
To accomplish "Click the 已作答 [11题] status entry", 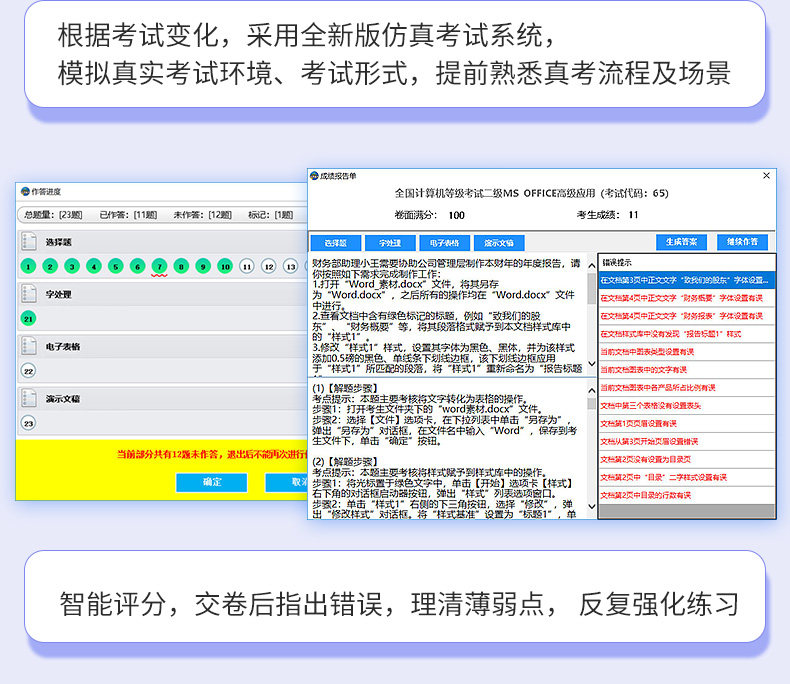I will point(128,215).
